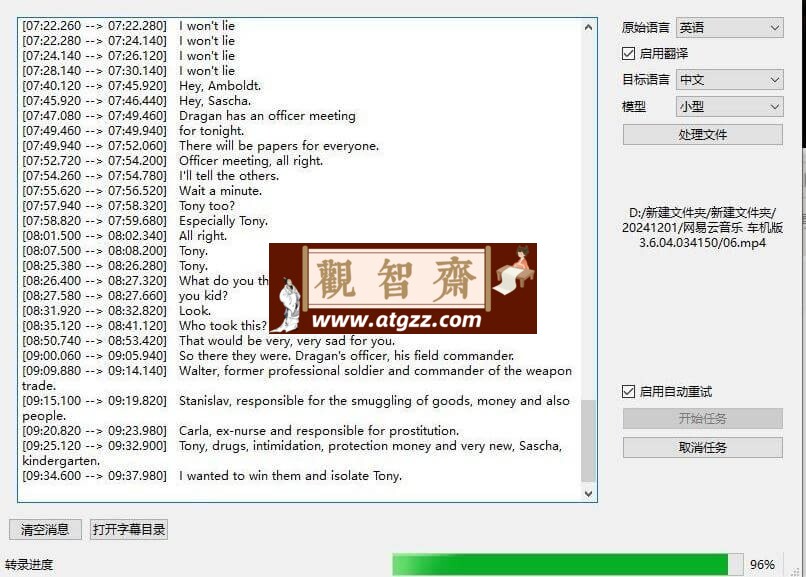Open the 原始语言 dropdown showing 英语

pyautogui.click(x=729, y=28)
